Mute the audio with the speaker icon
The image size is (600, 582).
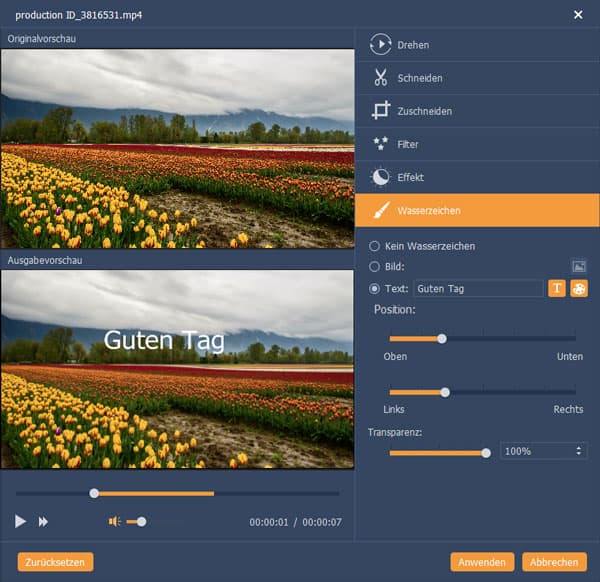click(115, 521)
